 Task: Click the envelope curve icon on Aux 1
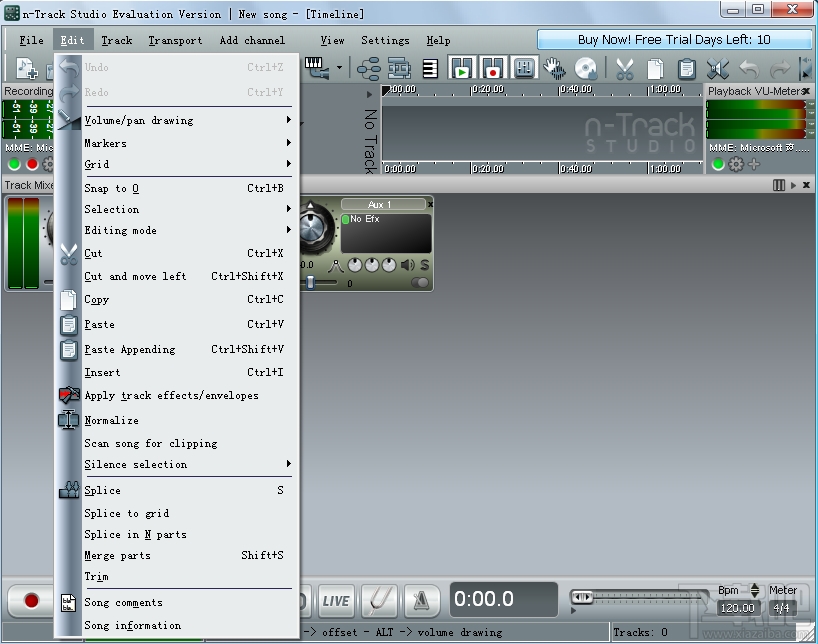pyautogui.click(x=335, y=266)
